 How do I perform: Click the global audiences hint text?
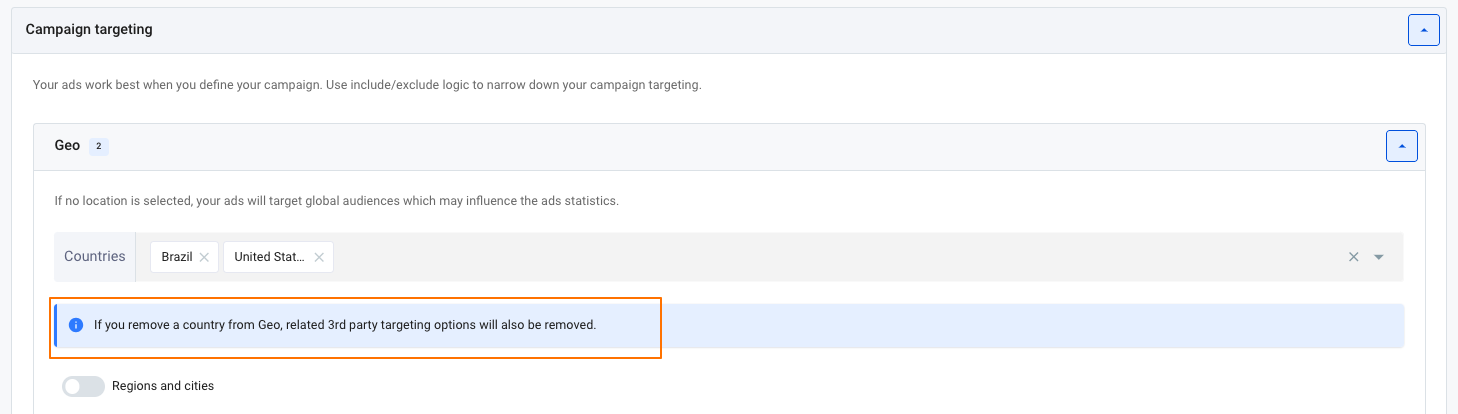[336, 200]
